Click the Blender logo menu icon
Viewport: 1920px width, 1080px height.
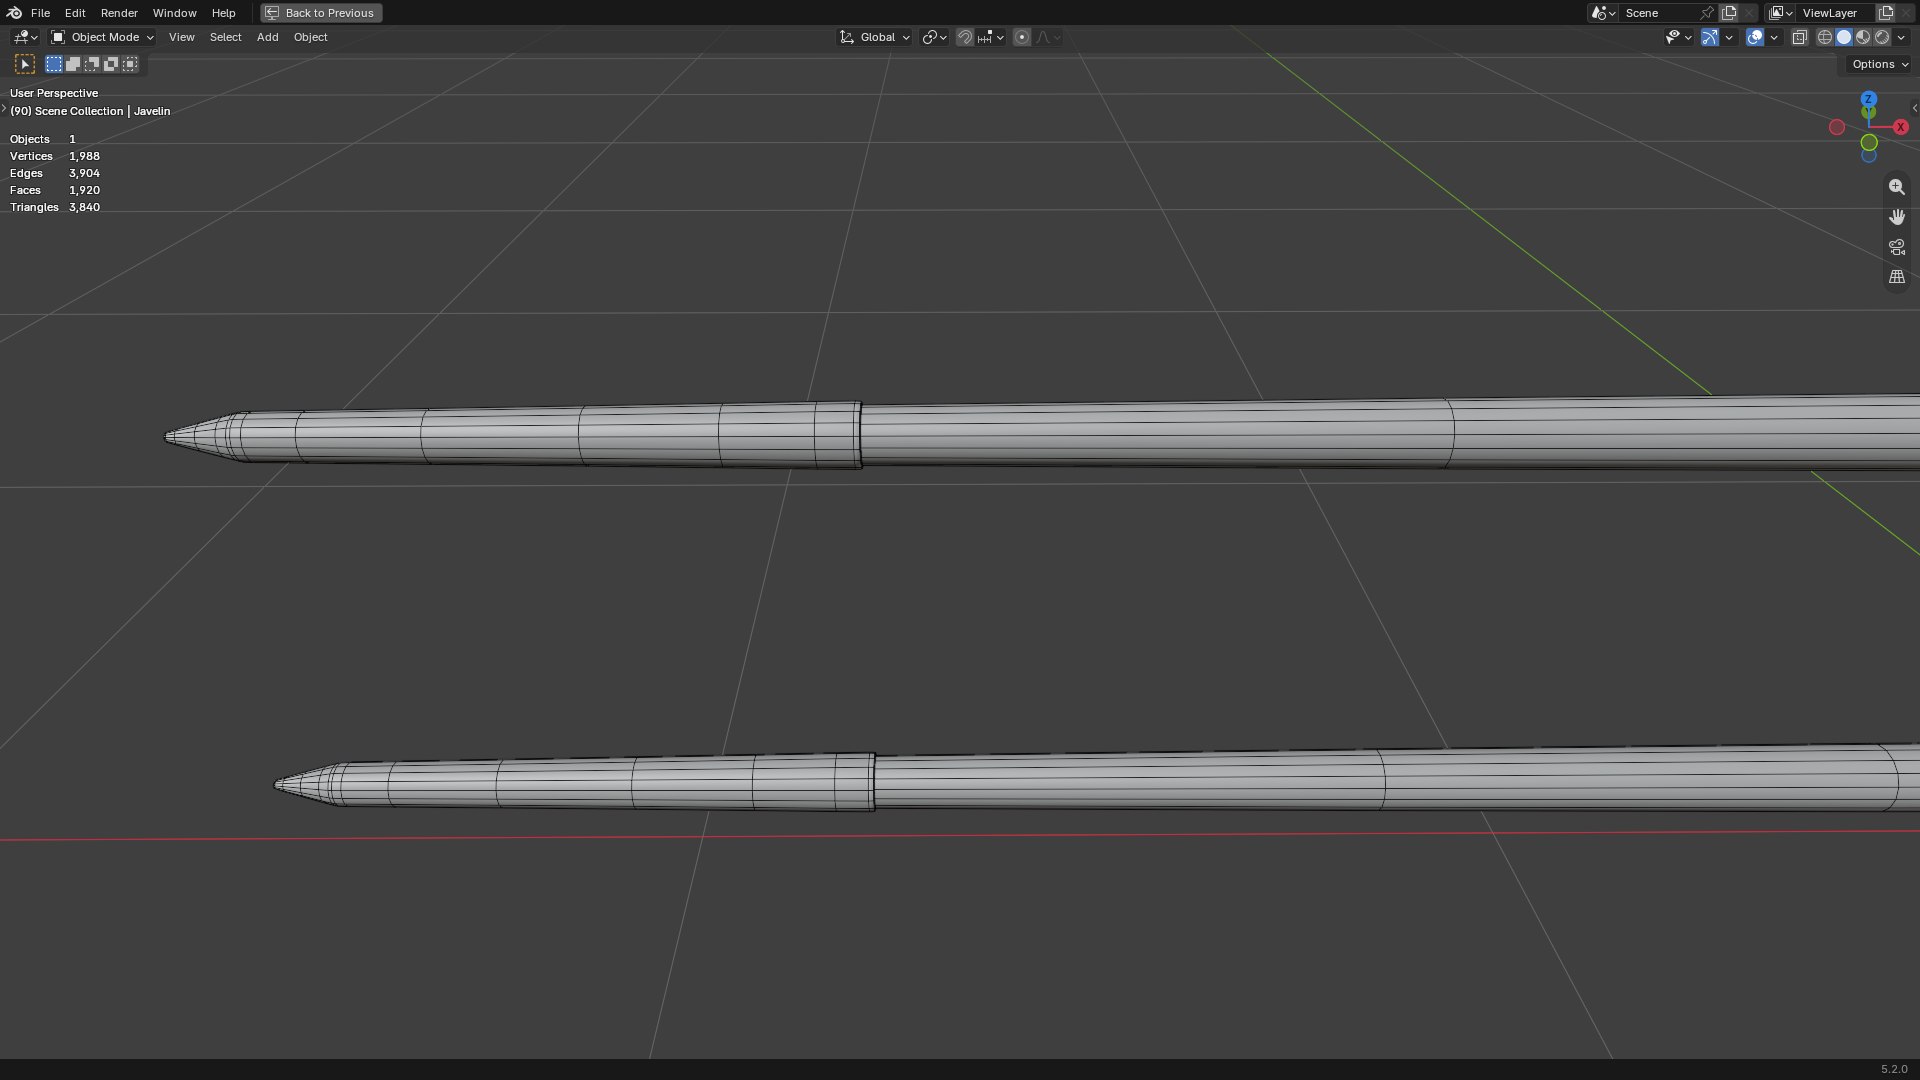[x=14, y=13]
